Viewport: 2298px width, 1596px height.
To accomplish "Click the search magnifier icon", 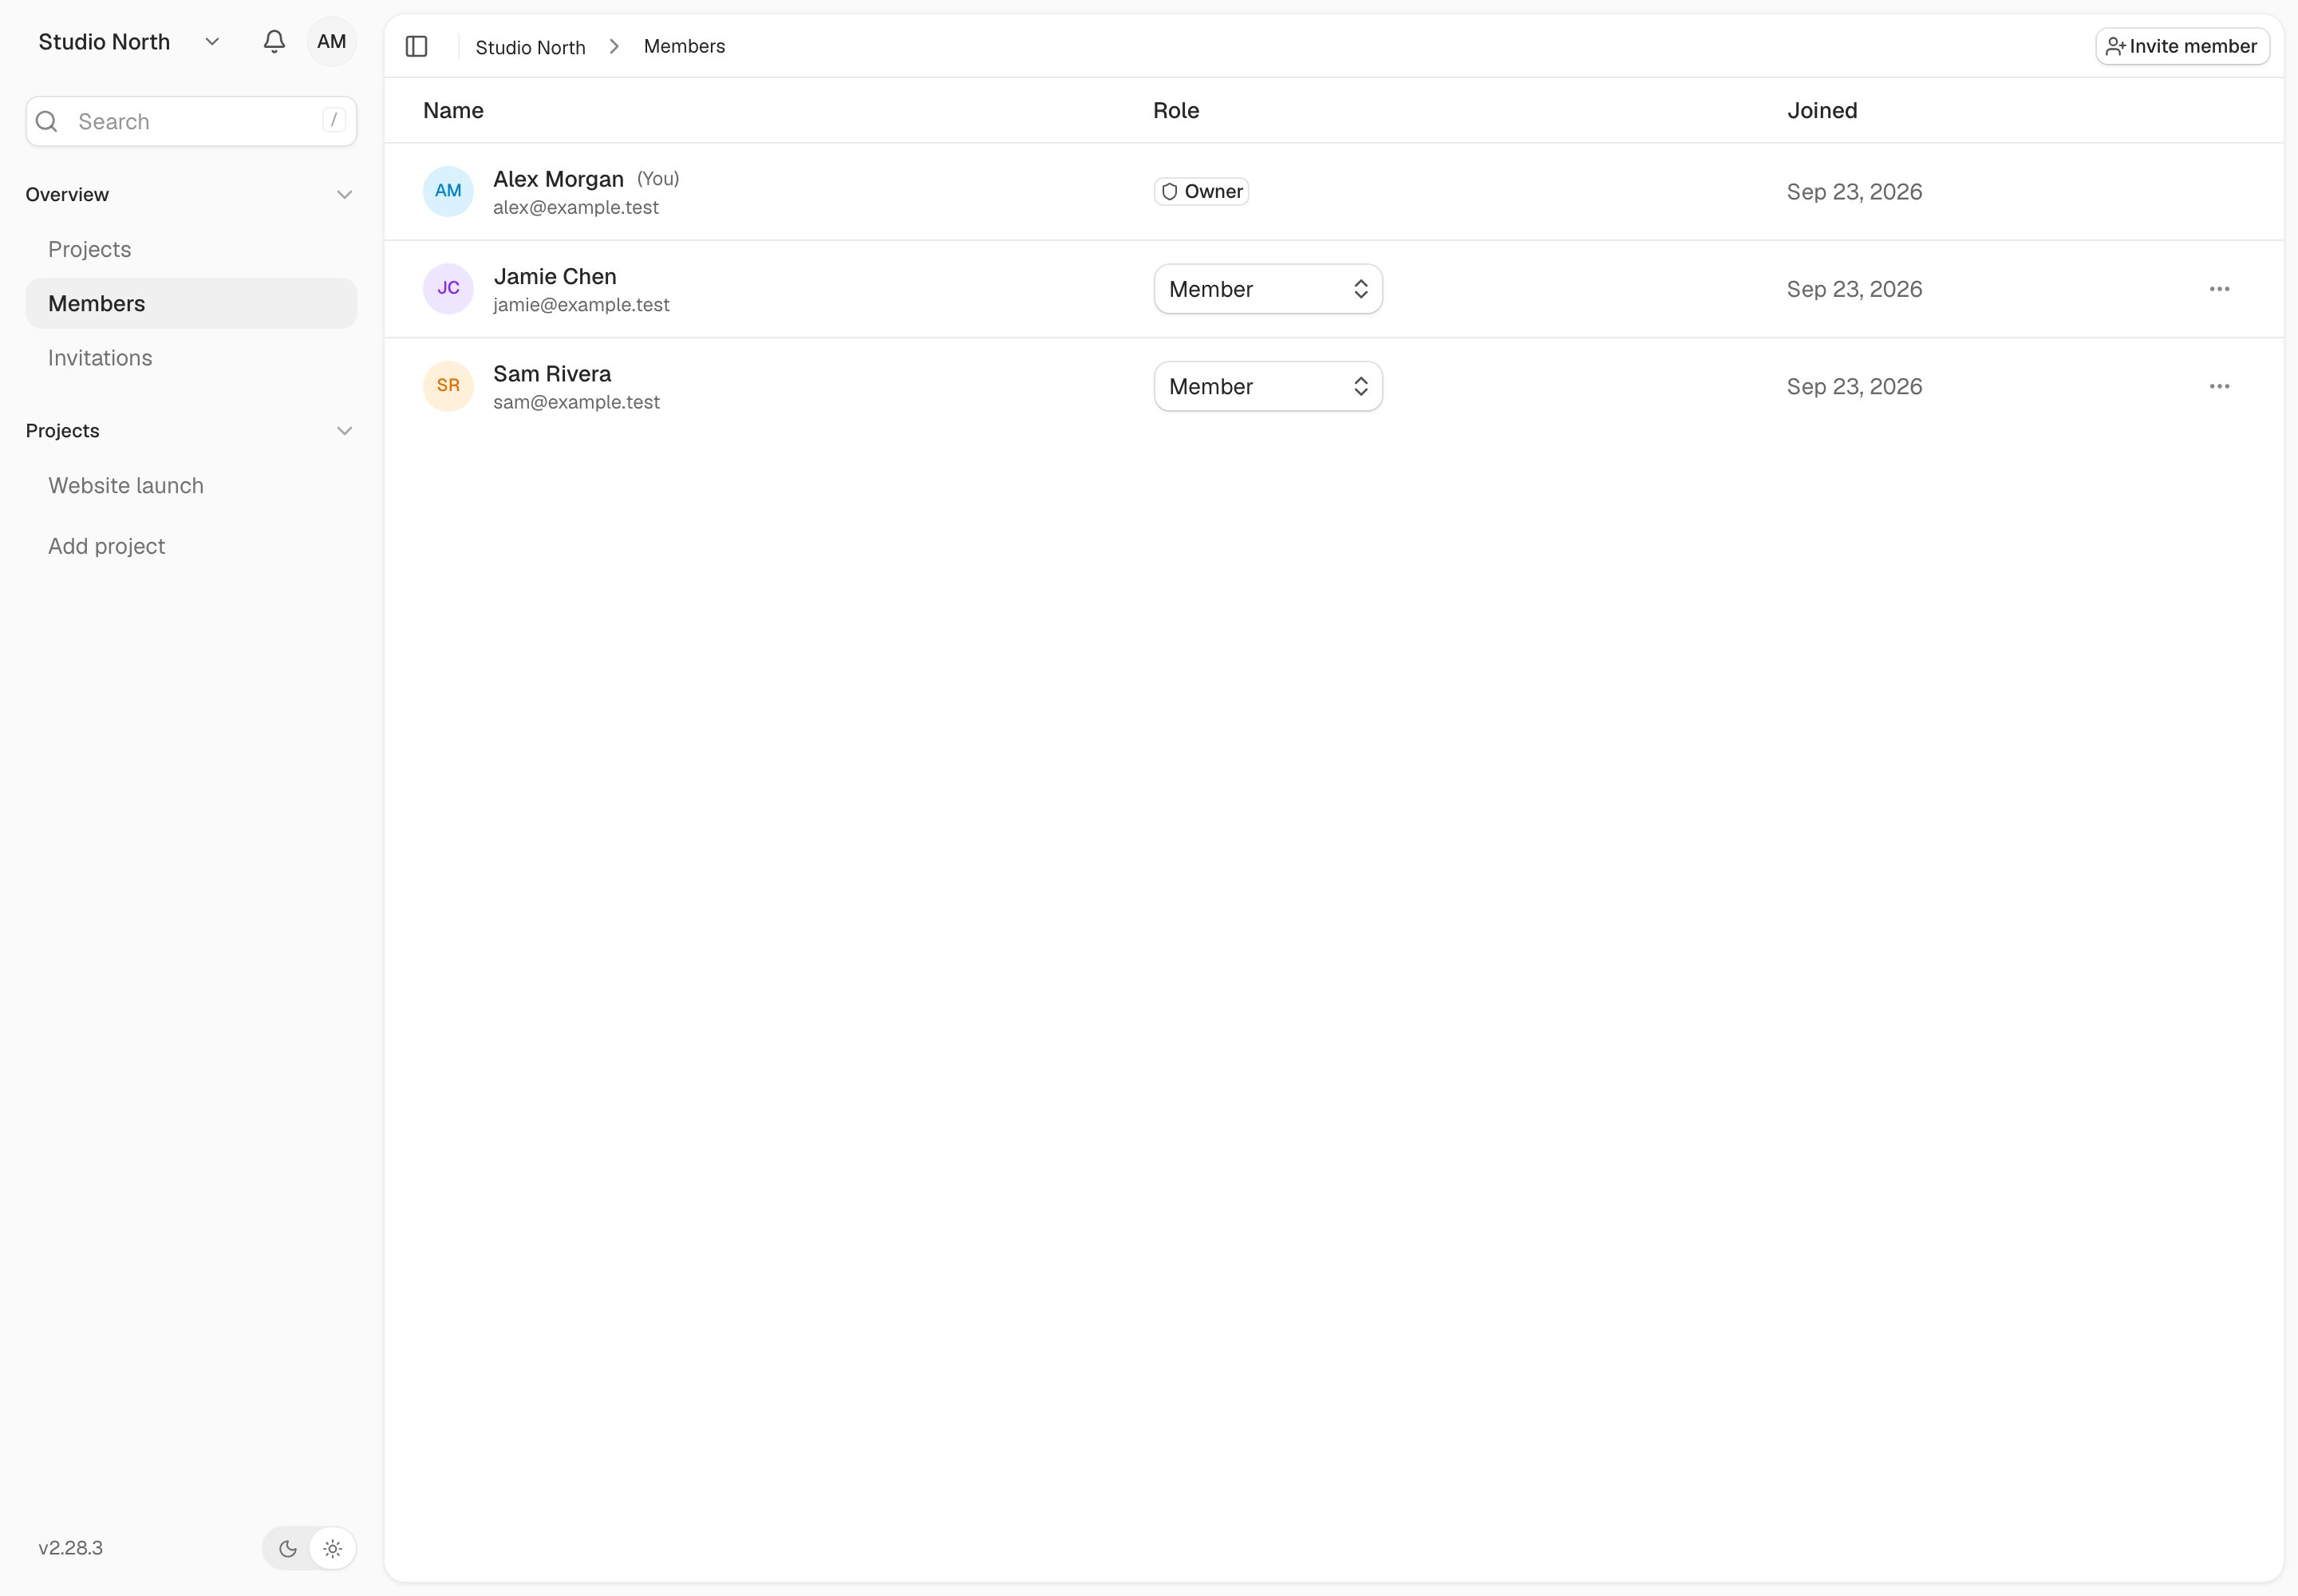I will [47, 122].
